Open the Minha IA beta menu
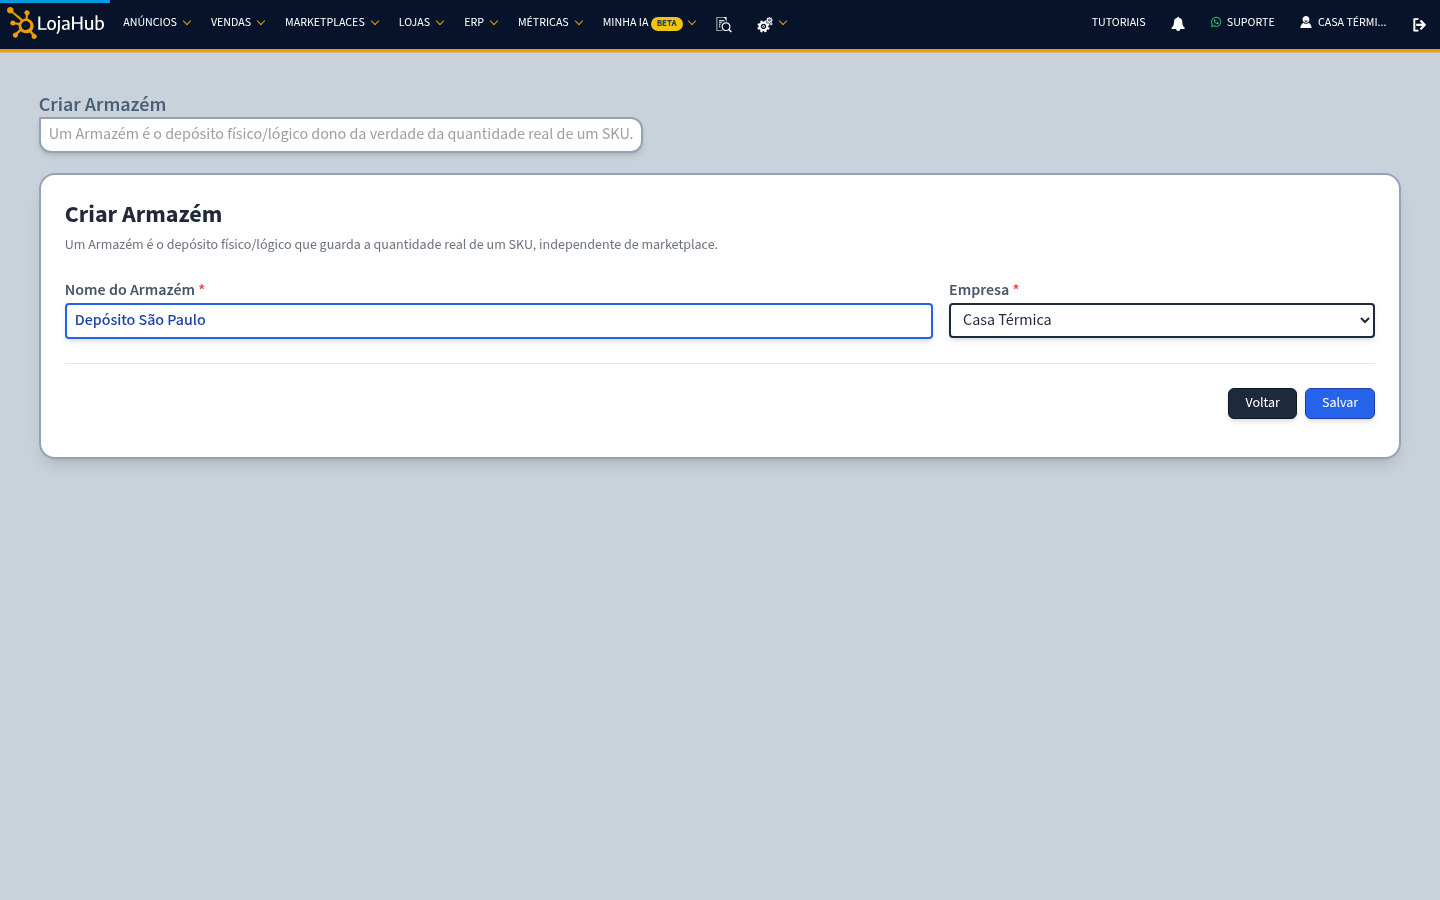Image resolution: width=1440 pixels, height=900 pixels. click(x=649, y=23)
